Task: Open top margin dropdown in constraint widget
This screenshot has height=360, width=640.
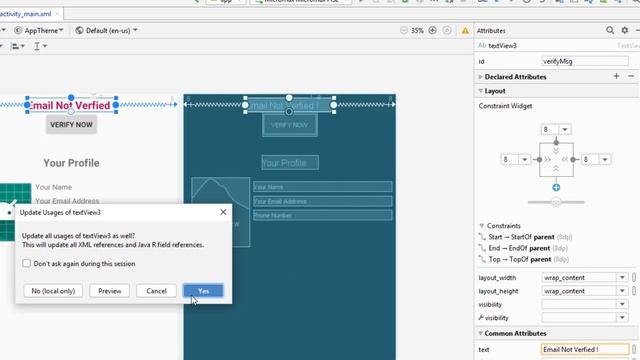Action: (x=565, y=129)
